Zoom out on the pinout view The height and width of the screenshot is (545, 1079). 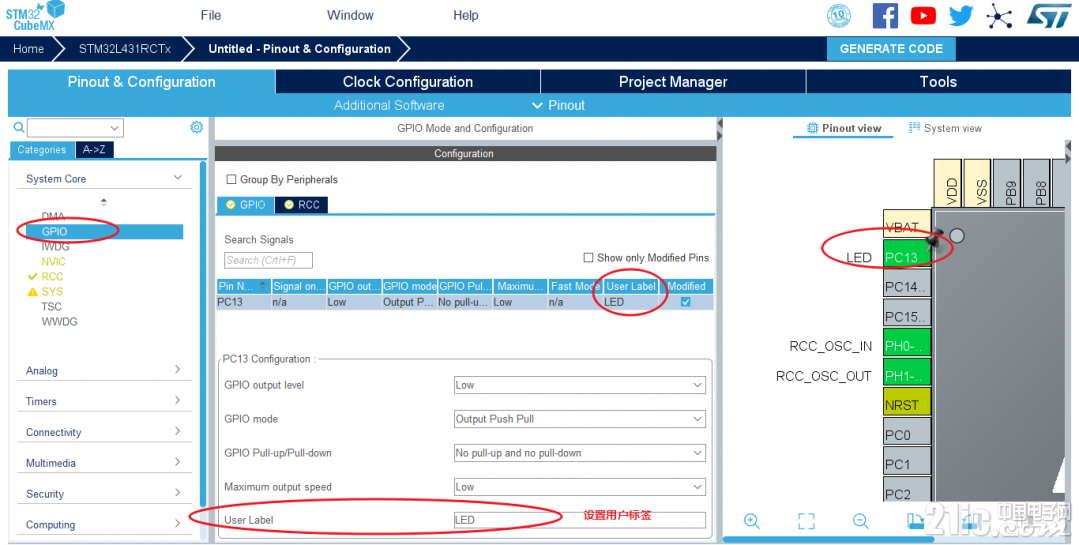click(860, 521)
